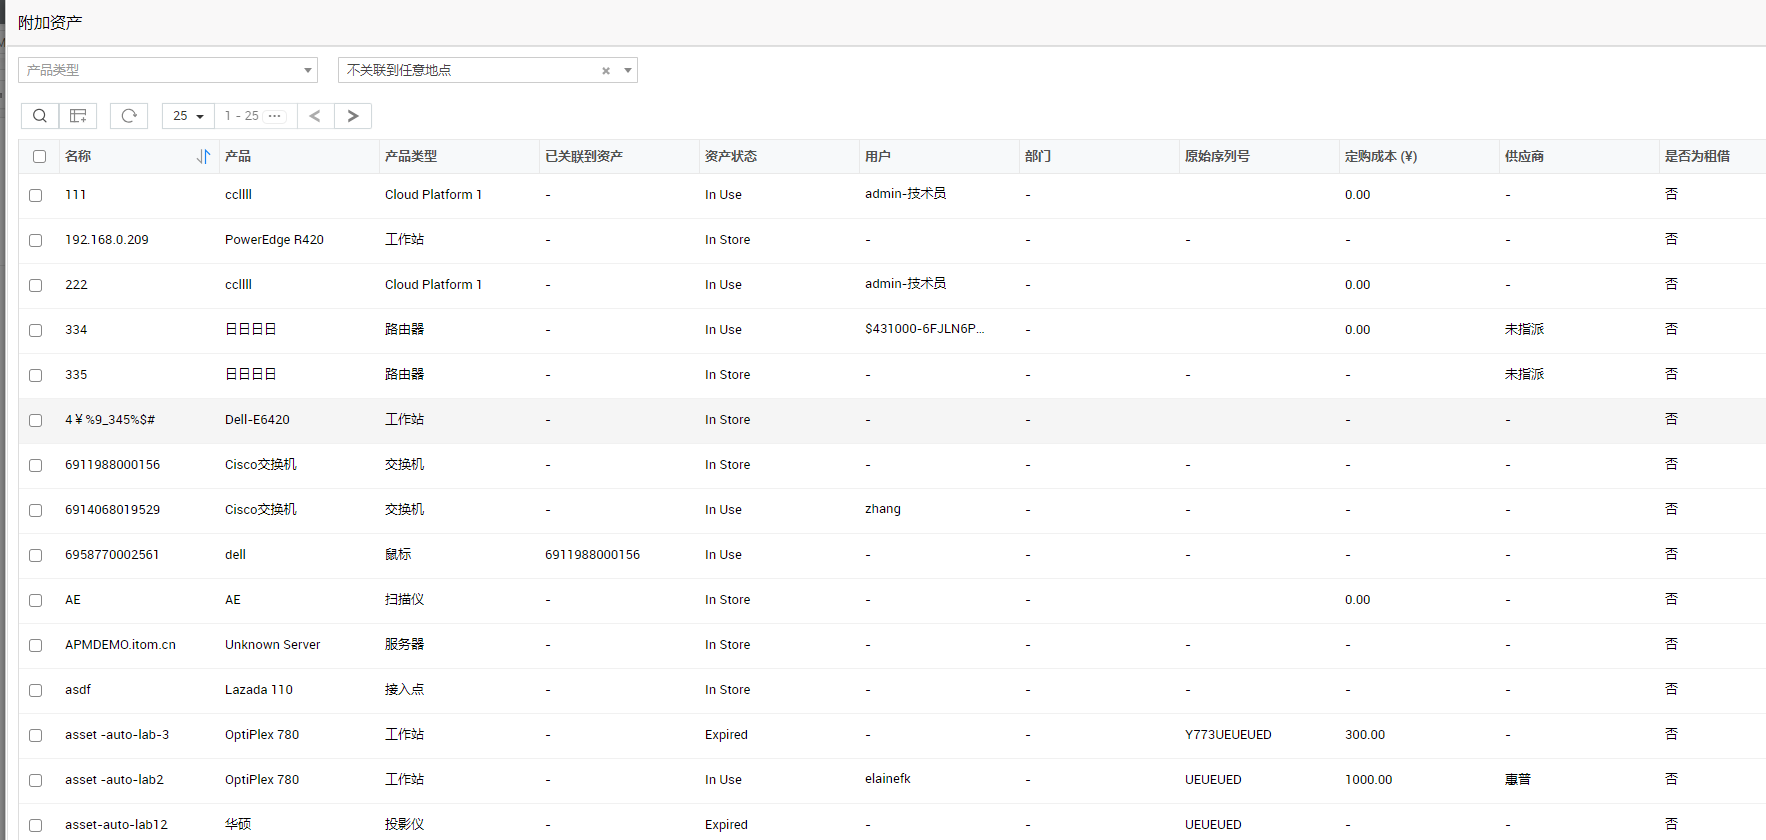The width and height of the screenshot is (1766, 840).
Task: Click the refresh list icon
Action: click(x=129, y=116)
